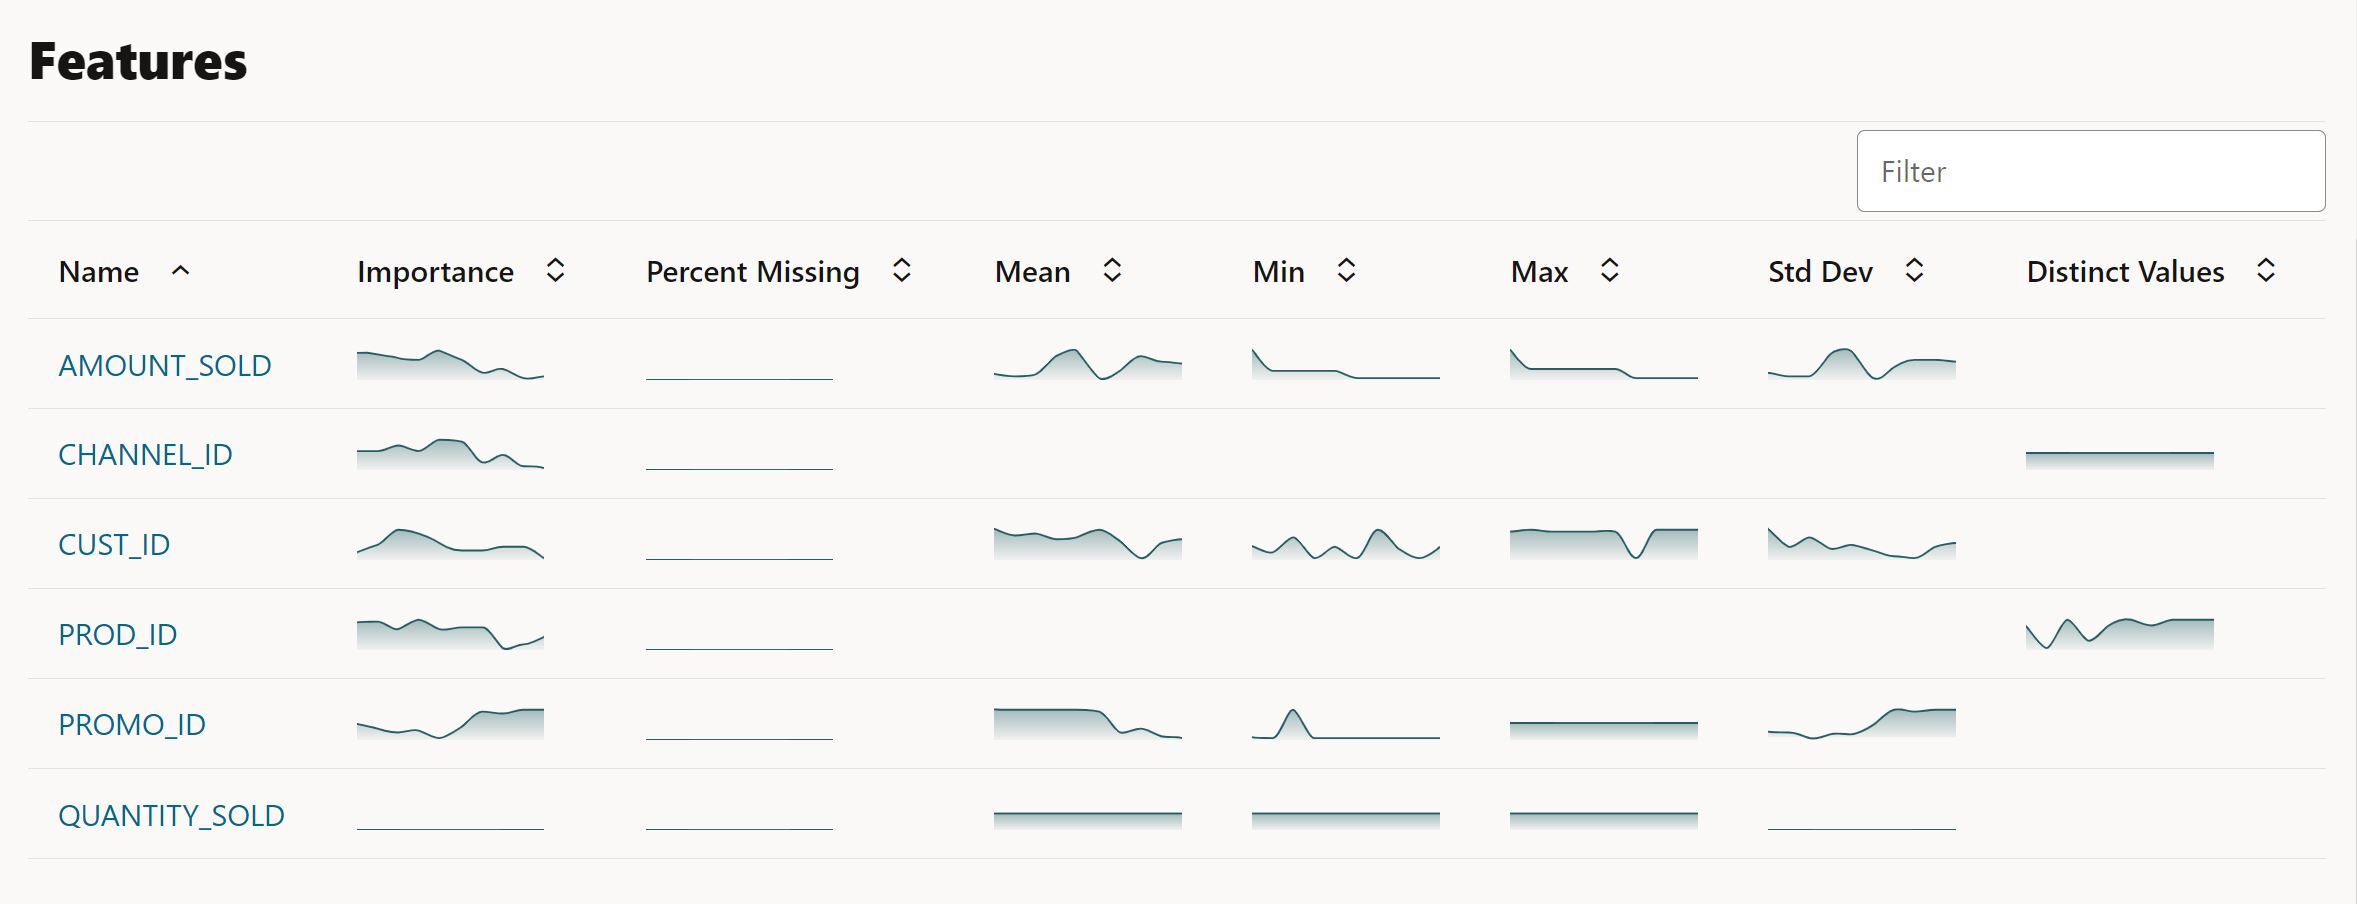Screen dimensions: 2357x904
Task: Open the CHANNEL_ID feature link
Action: click(145, 455)
